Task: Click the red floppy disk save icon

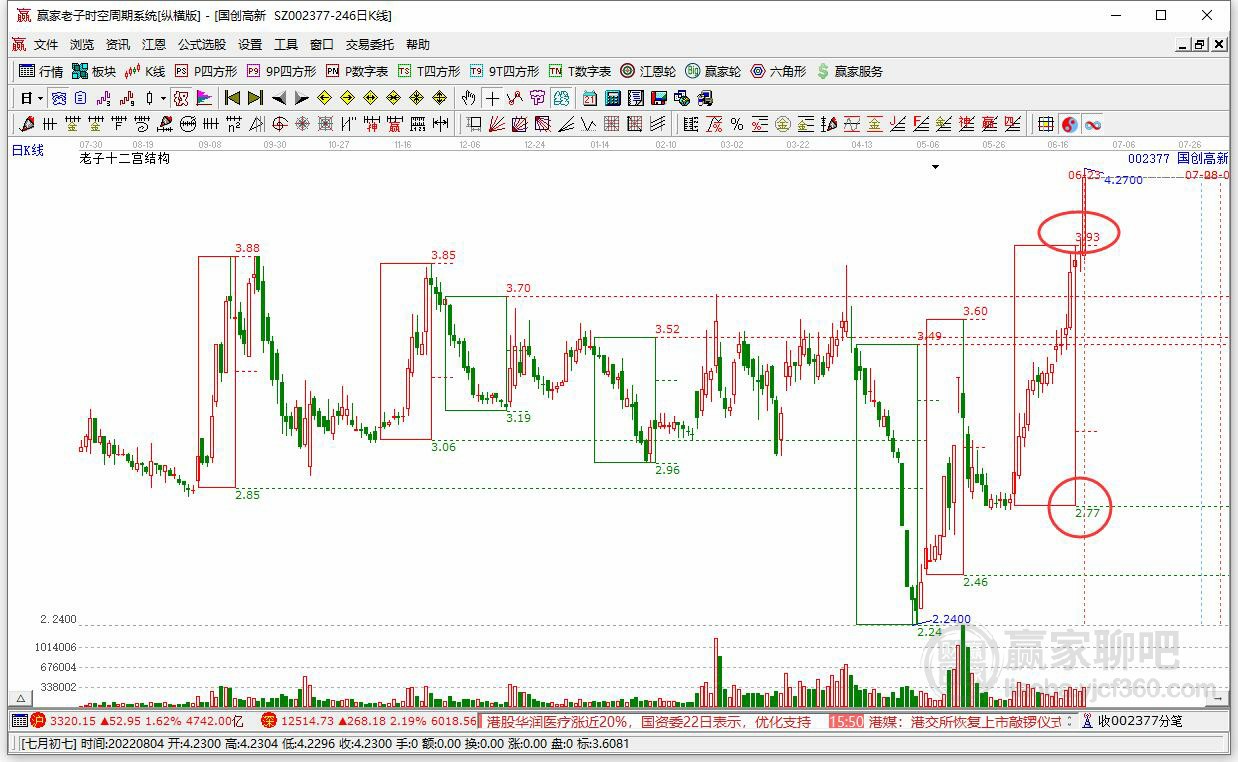Action: pos(659,98)
